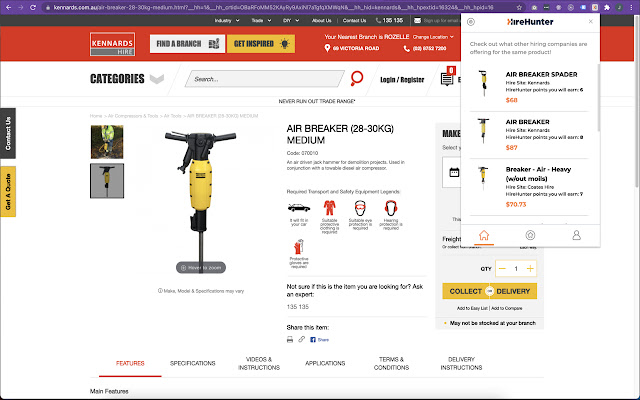640x400 pixels.
Task: Expand the Trade dropdown menu
Action: click(x=261, y=20)
